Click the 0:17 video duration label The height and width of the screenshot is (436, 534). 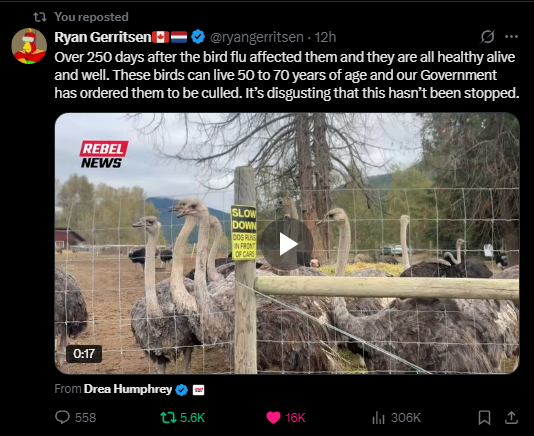click(84, 354)
